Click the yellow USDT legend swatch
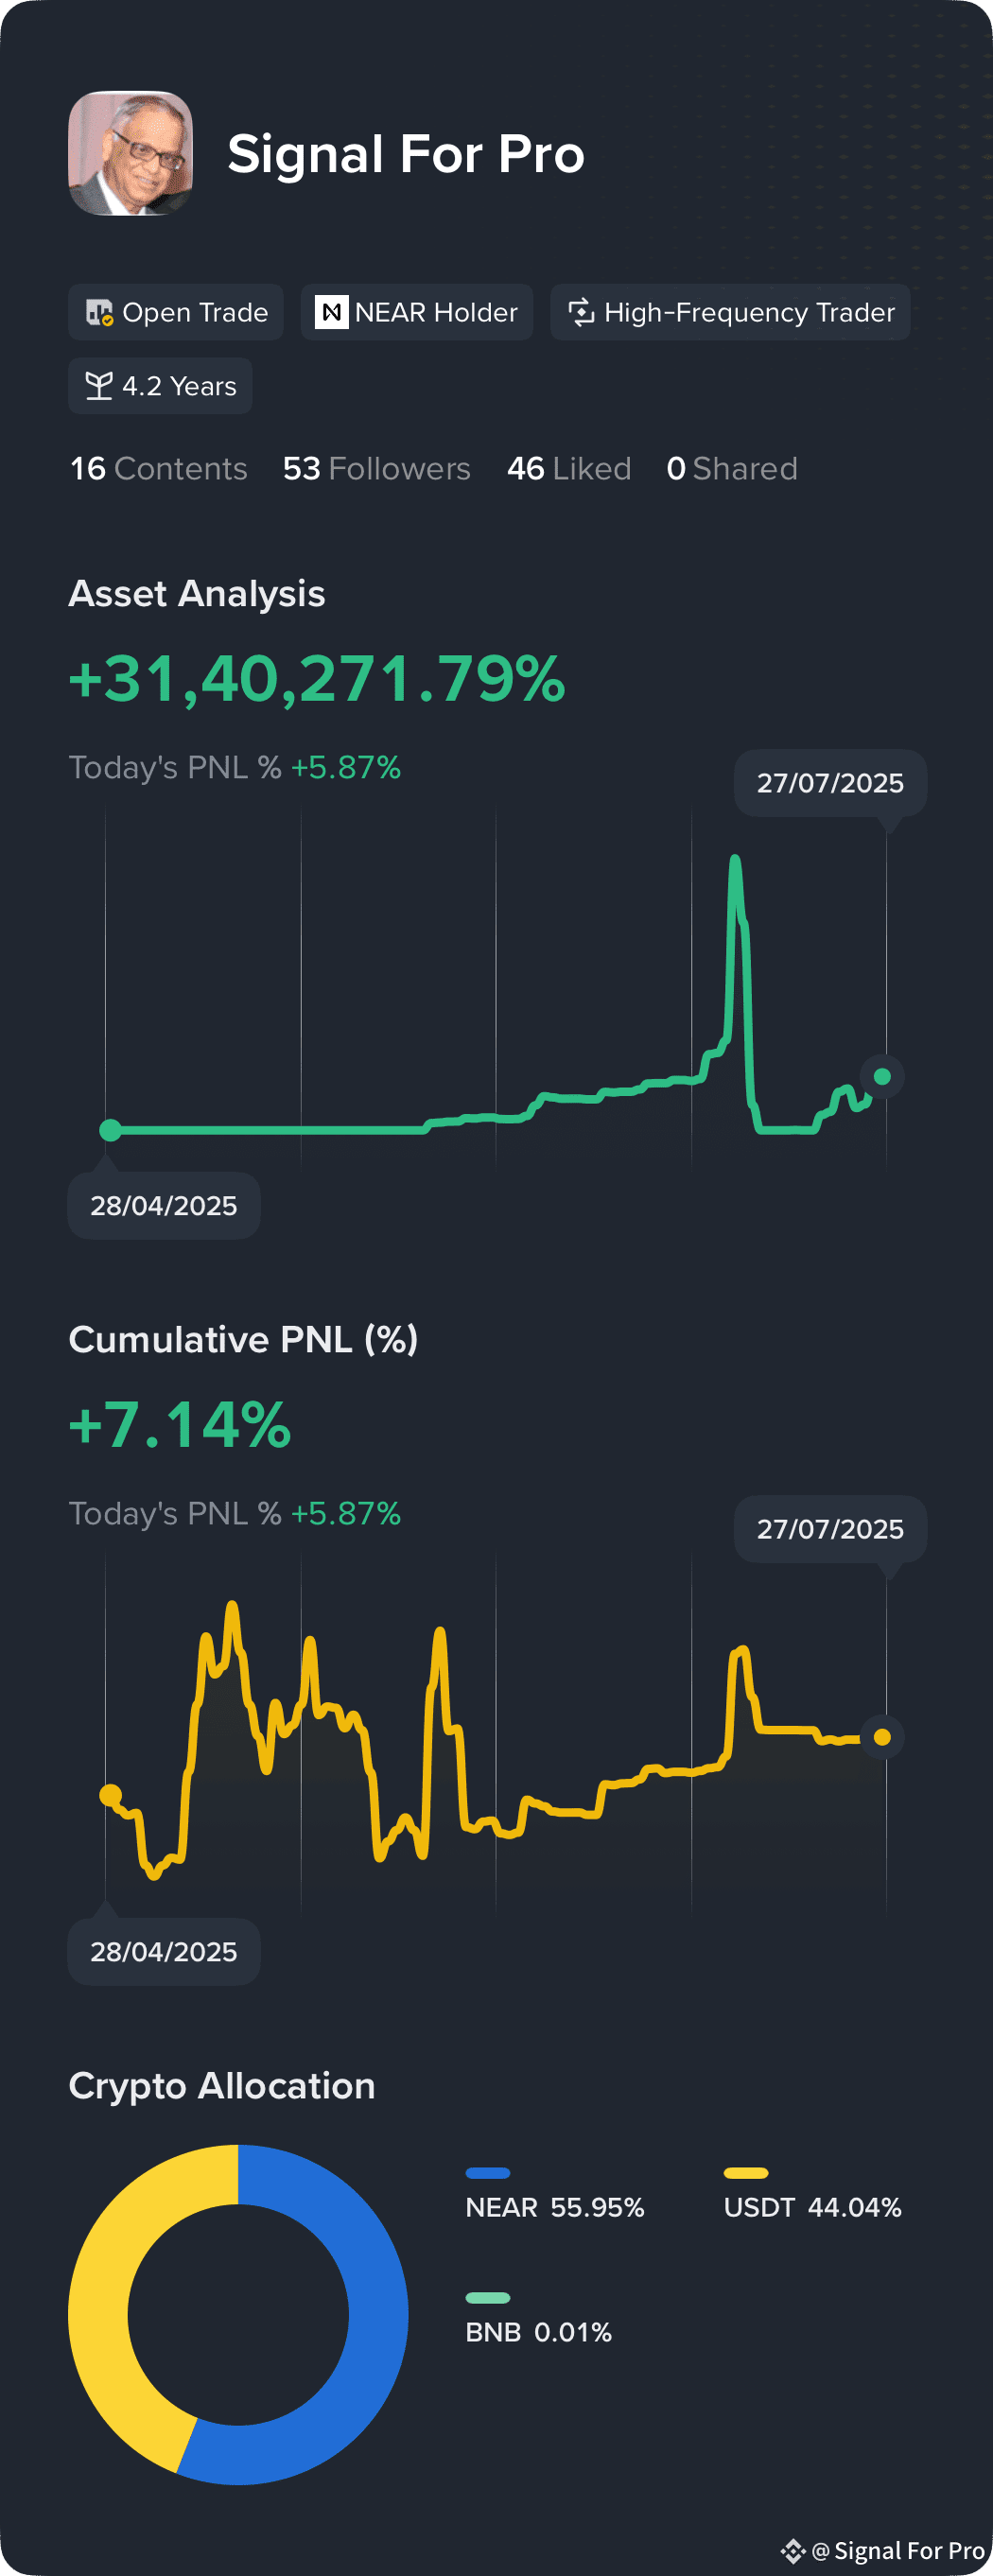993x2576 pixels. point(746,2172)
